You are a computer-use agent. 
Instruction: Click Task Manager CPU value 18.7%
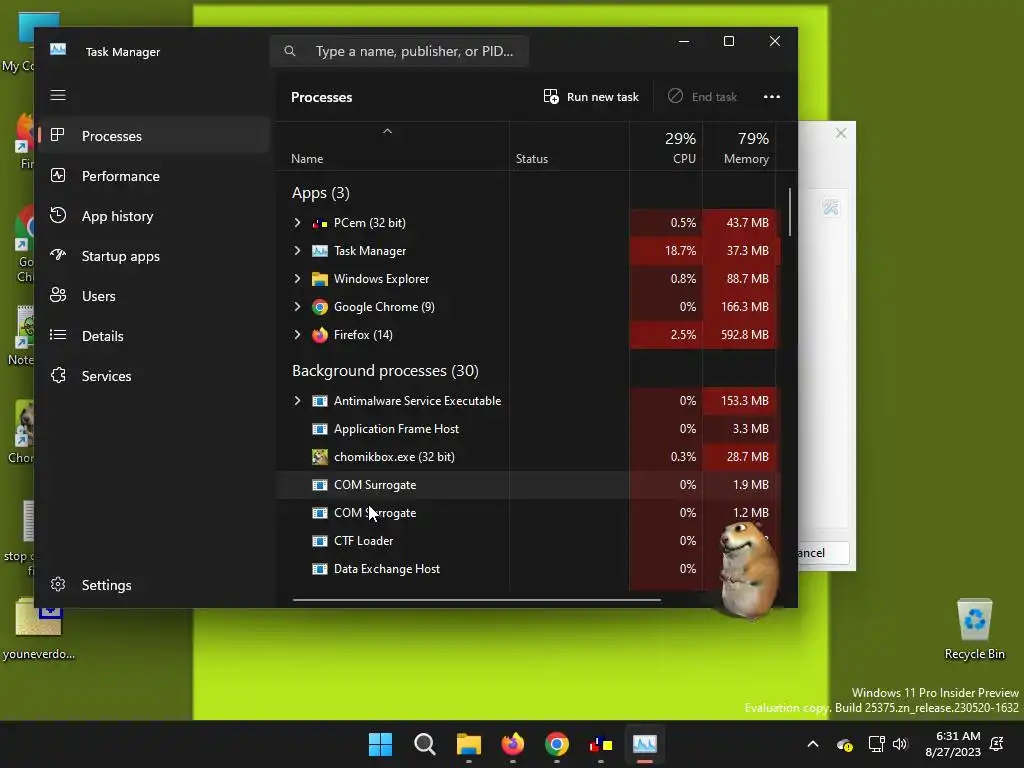click(680, 251)
